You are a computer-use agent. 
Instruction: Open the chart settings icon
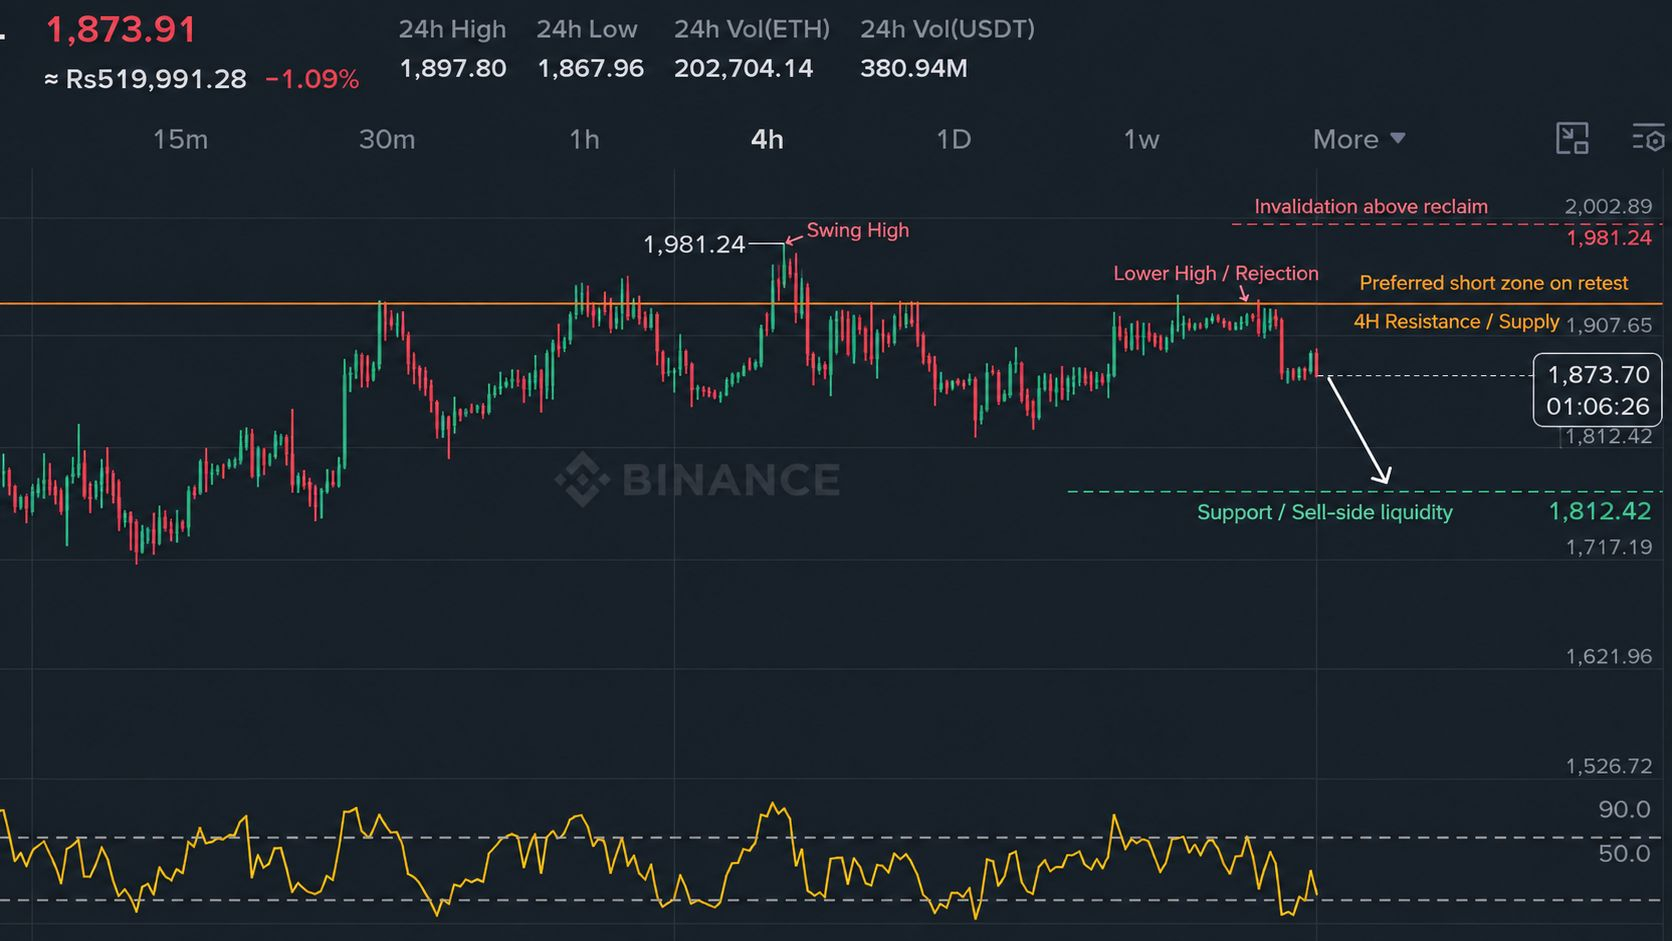pos(1649,139)
